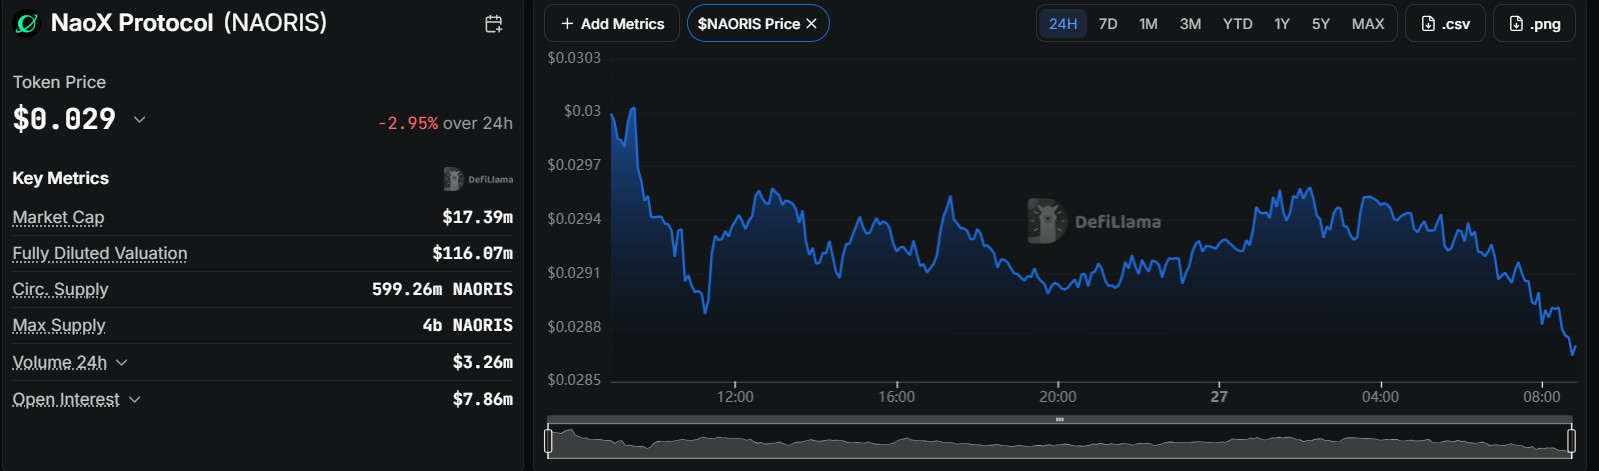
Task: Click the Max Supply label
Action: point(59,325)
